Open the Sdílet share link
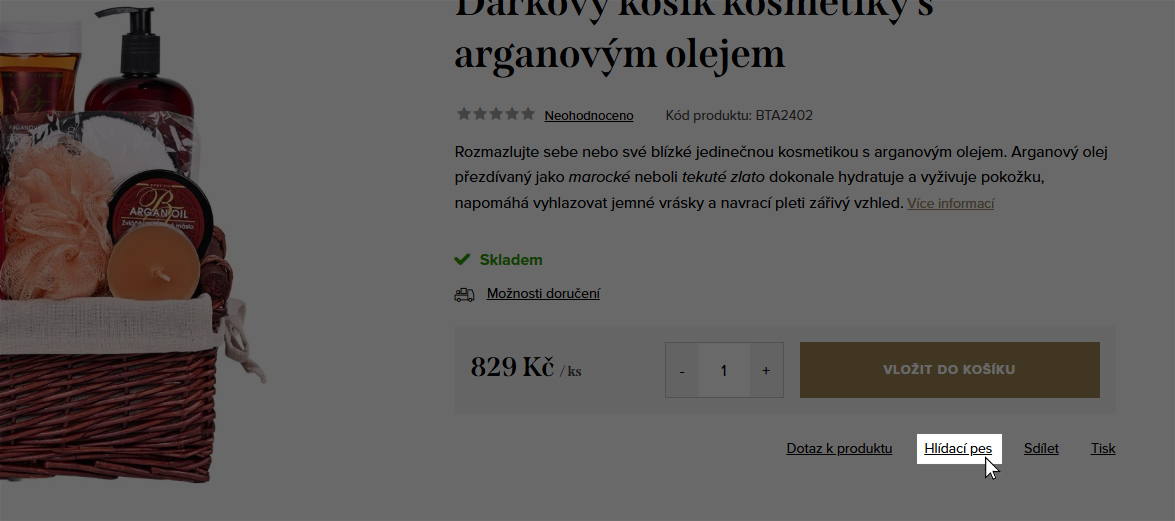 (x=1041, y=448)
